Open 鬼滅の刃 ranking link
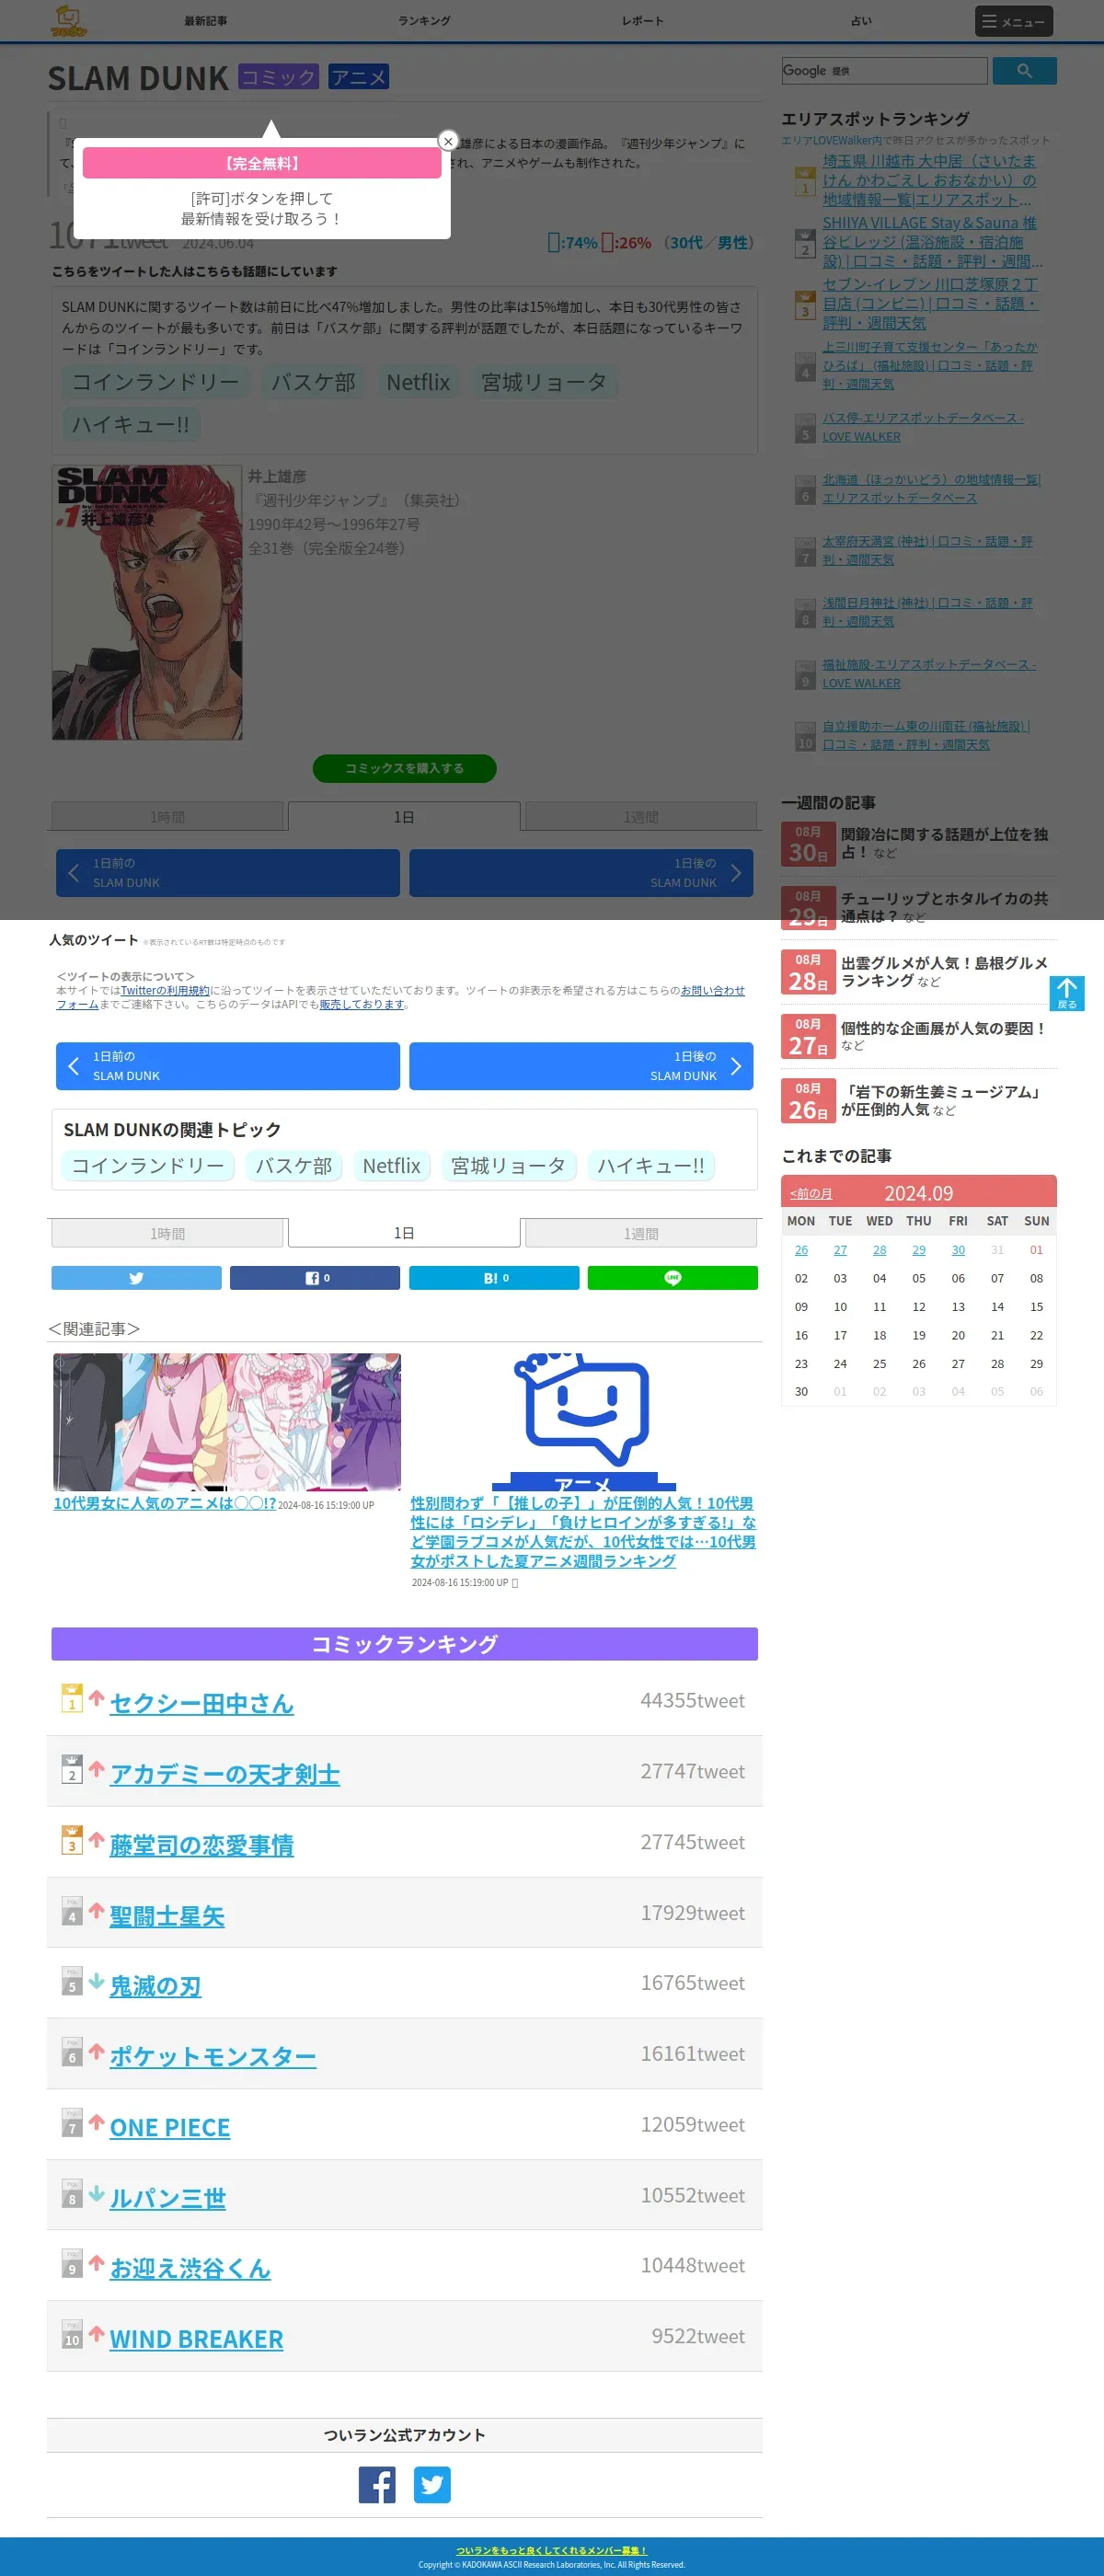Image resolution: width=1104 pixels, height=2576 pixels. coord(155,1986)
